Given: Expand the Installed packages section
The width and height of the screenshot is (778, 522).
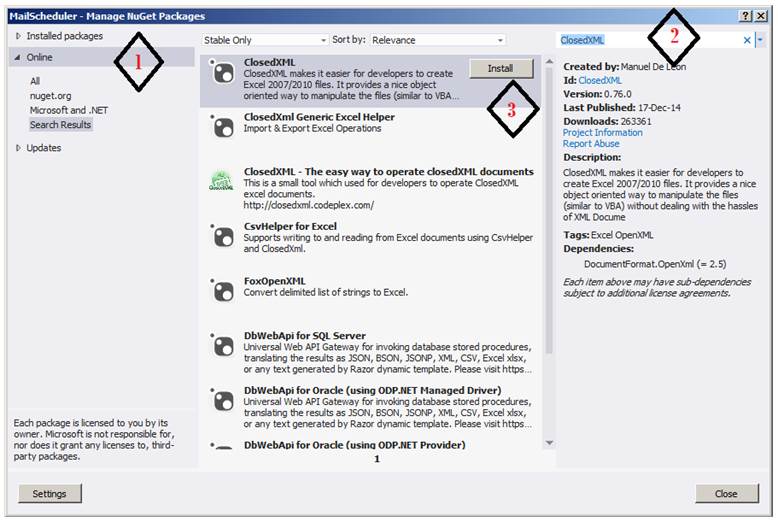Looking at the screenshot, I should click(x=18, y=36).
